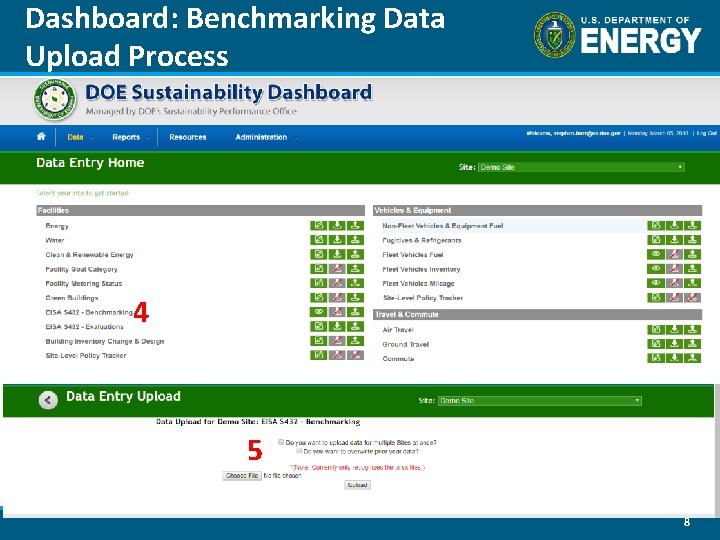Open the Site dropdown in Data Entry Upload
The width and height of the screenshot is (720, 540).
tap(540, 400)
